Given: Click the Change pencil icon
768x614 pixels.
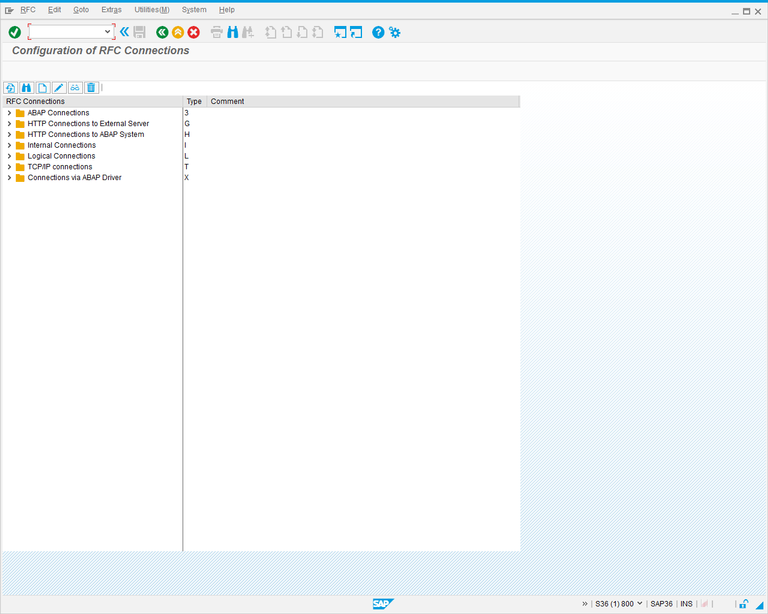Looking at the screenshot, I should pos(59,88).
